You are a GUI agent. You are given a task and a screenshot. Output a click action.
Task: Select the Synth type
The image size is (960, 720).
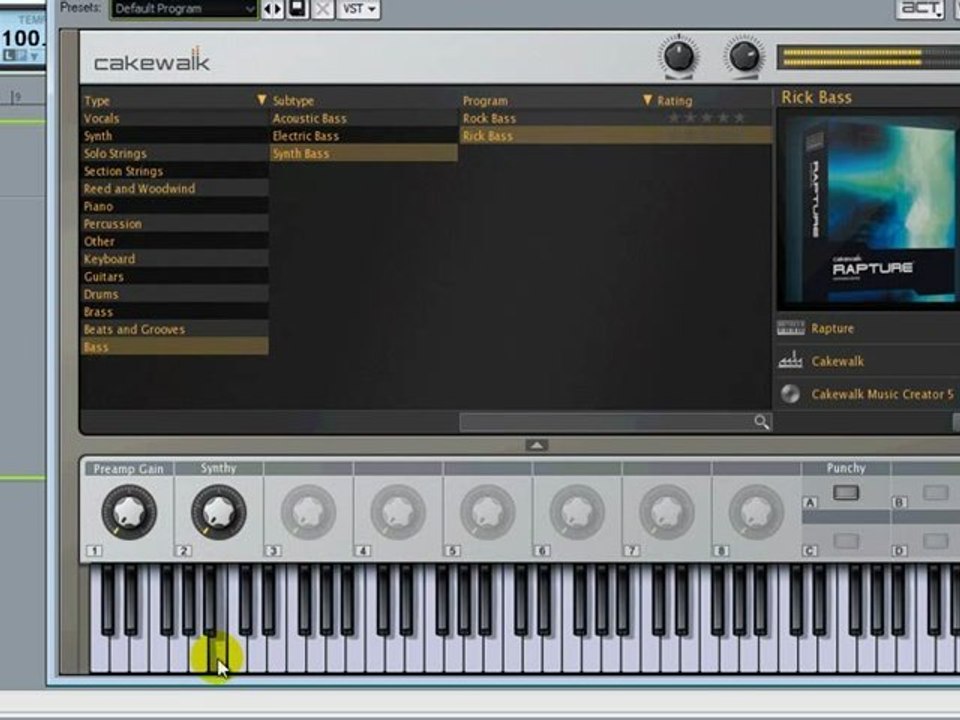click(174, 136)
